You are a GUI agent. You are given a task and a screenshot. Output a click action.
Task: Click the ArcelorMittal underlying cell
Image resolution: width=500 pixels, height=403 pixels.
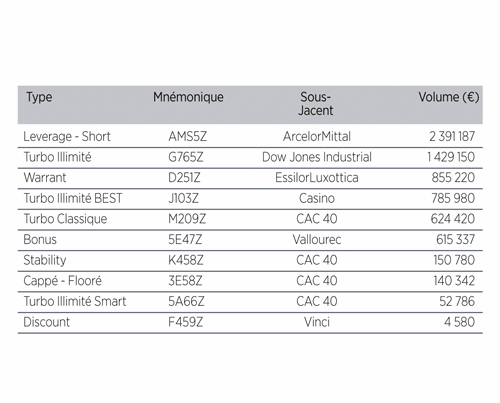click(x=317, y=136)
